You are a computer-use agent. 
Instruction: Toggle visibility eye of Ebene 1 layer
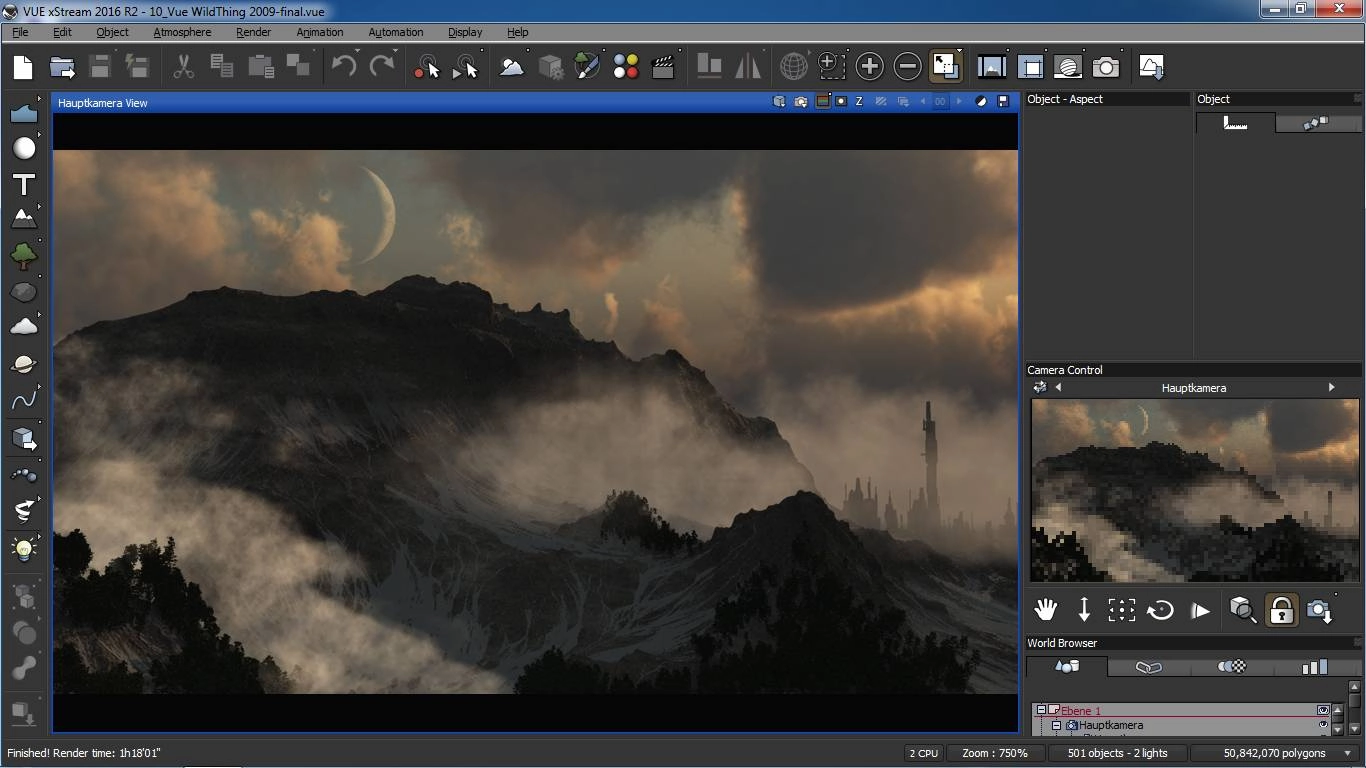(x=1323, y=711)
